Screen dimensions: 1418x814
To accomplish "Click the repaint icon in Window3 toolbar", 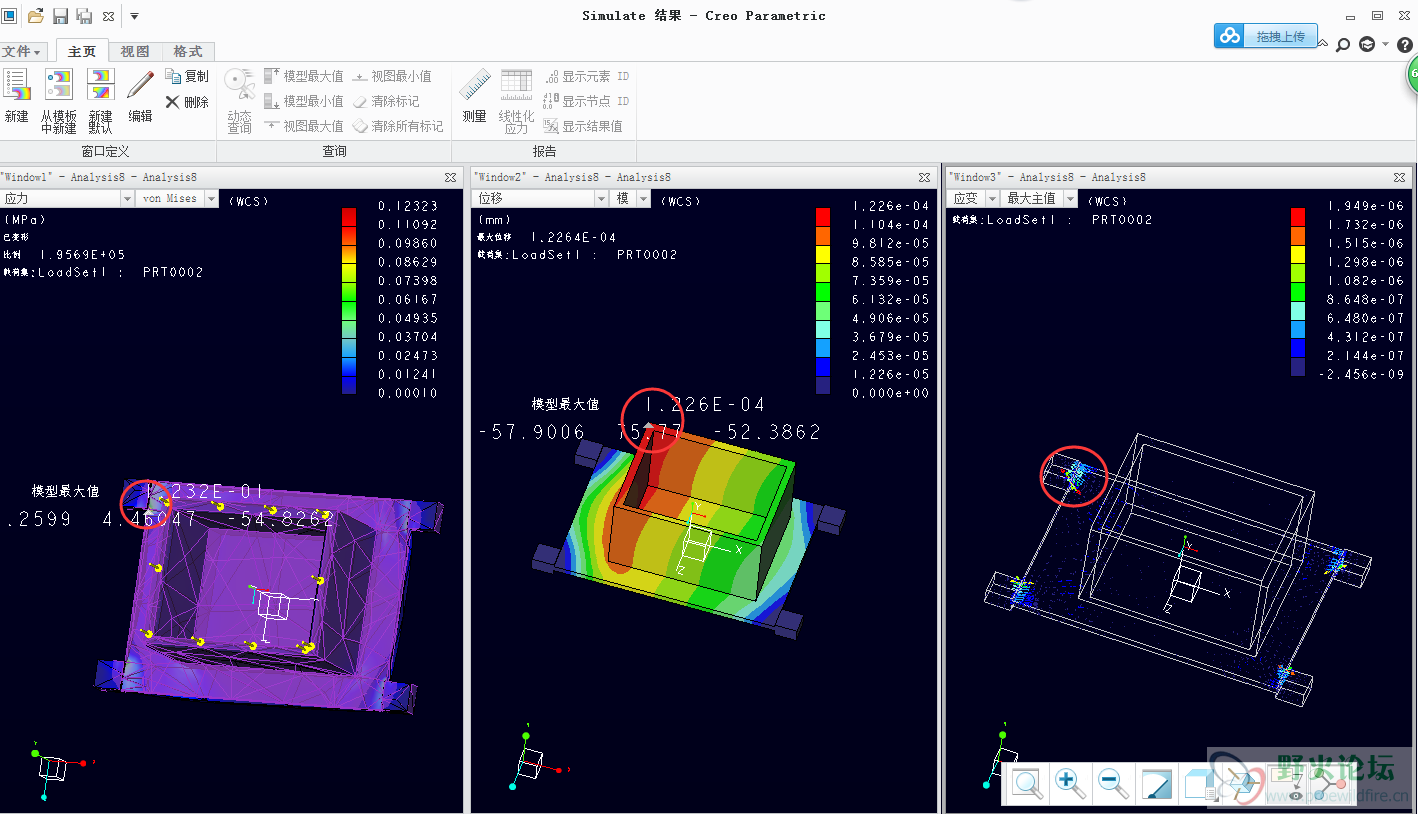I will [1156, 784].
